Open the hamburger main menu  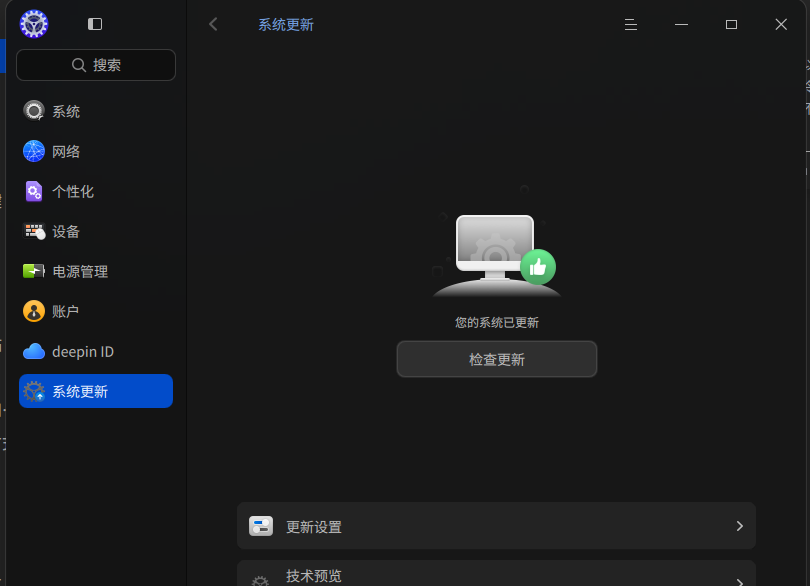[x=631, y=24]
